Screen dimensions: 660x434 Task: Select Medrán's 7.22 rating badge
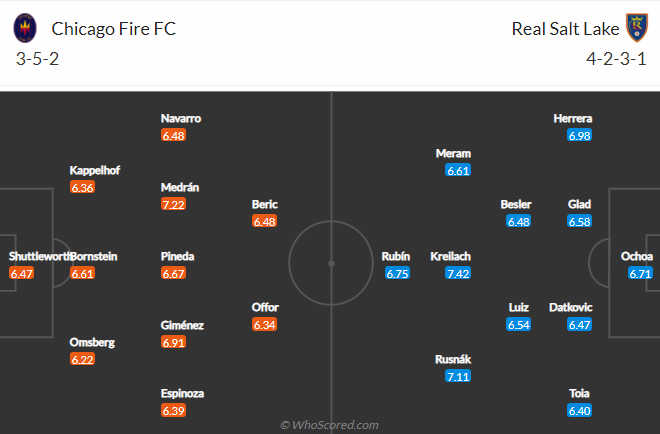pos(173,205)
